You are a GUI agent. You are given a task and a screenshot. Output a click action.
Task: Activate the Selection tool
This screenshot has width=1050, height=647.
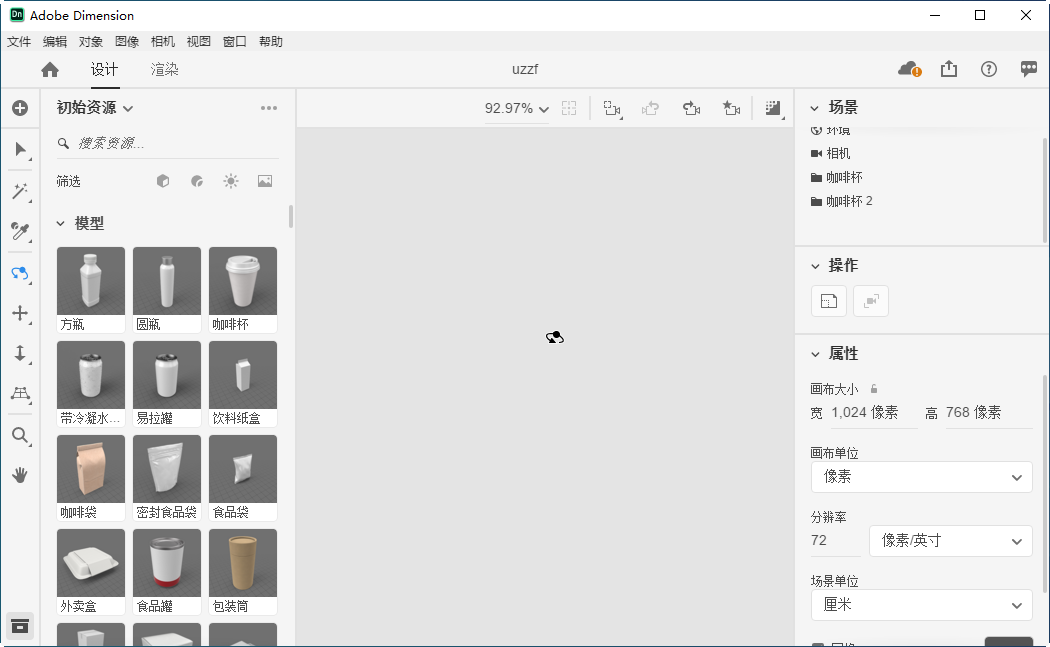tap(20, 150)
